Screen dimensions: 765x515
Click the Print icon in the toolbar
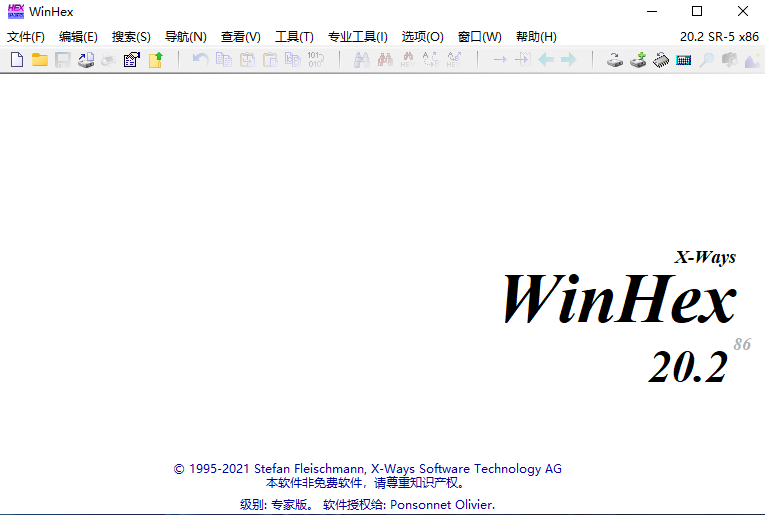108,59
